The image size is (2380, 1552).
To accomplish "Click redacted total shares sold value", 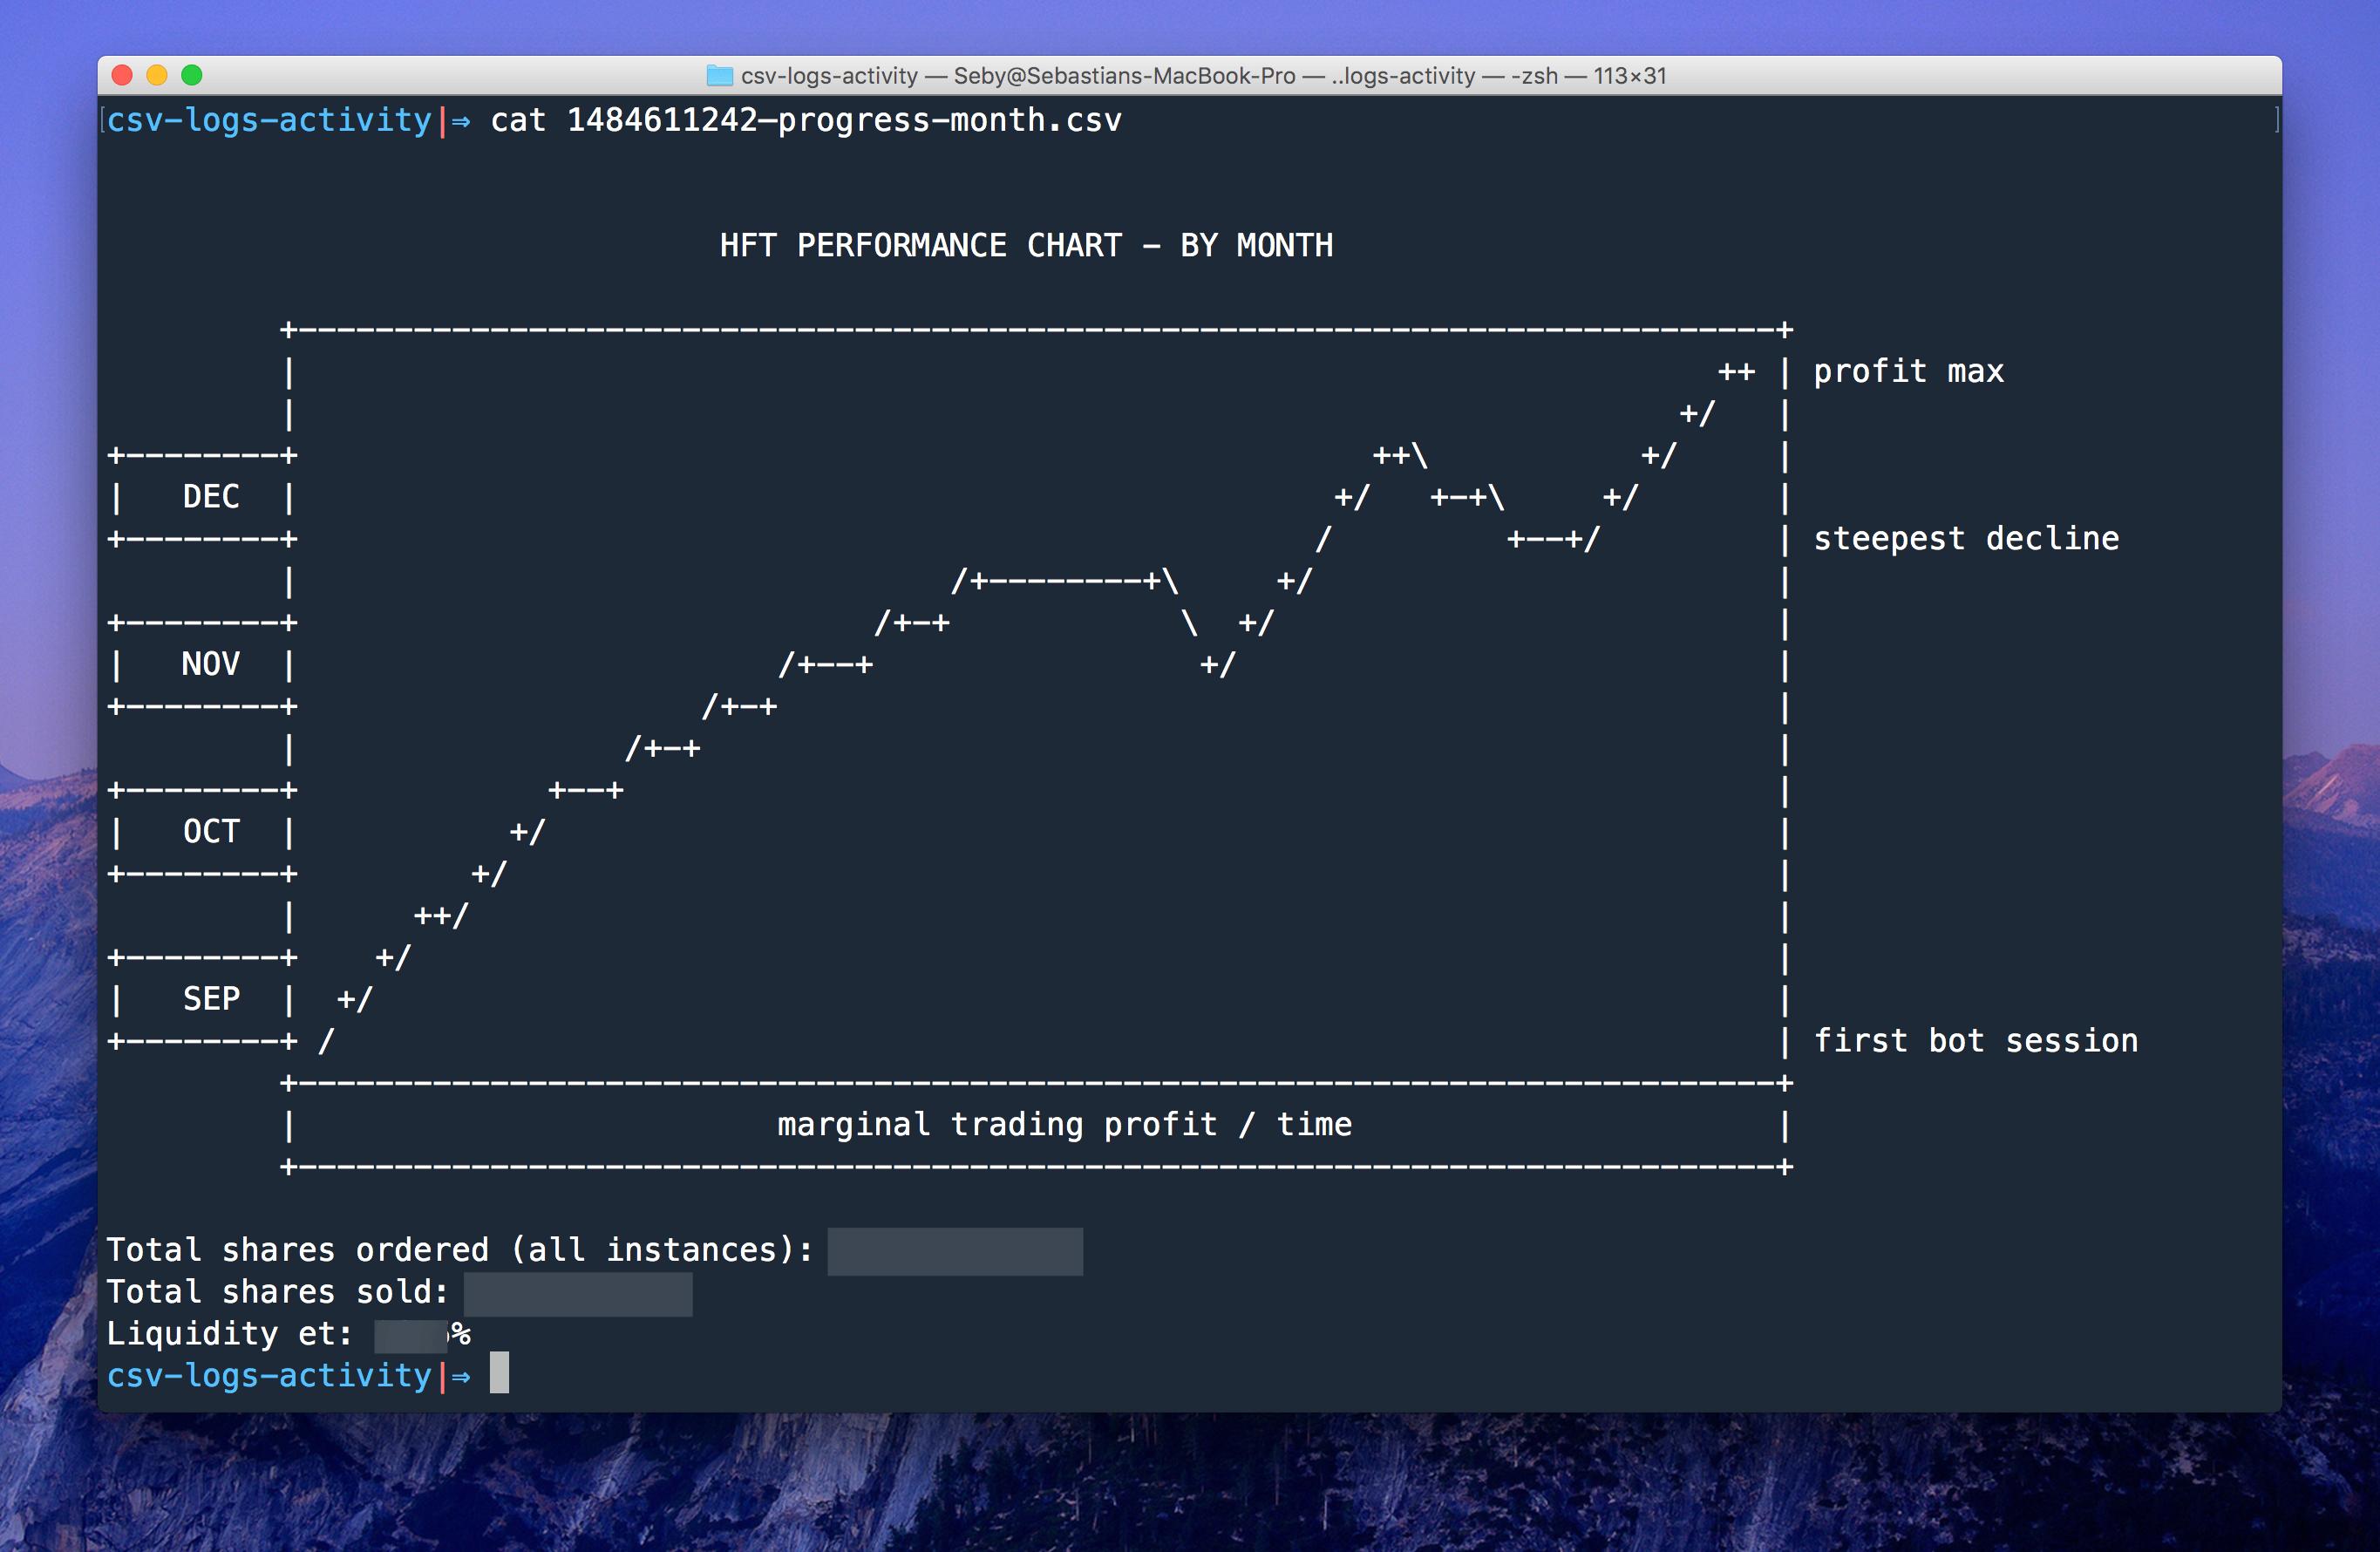I will pyautogui.click(x=577, y=1293).
